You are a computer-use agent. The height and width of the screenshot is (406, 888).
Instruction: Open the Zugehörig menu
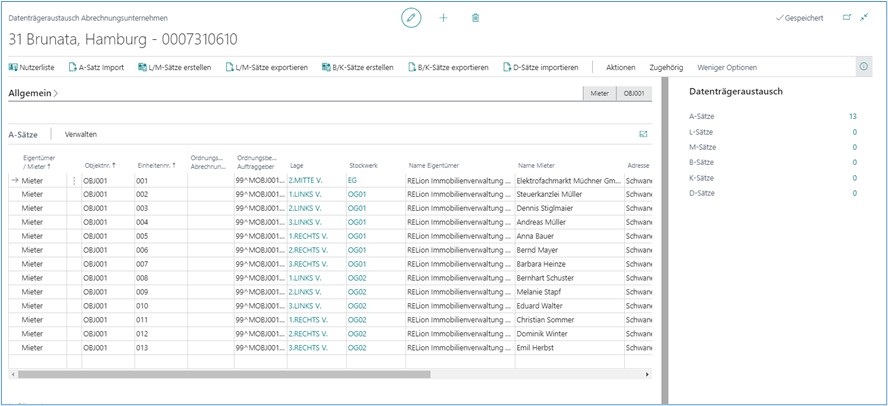(666, 67)
